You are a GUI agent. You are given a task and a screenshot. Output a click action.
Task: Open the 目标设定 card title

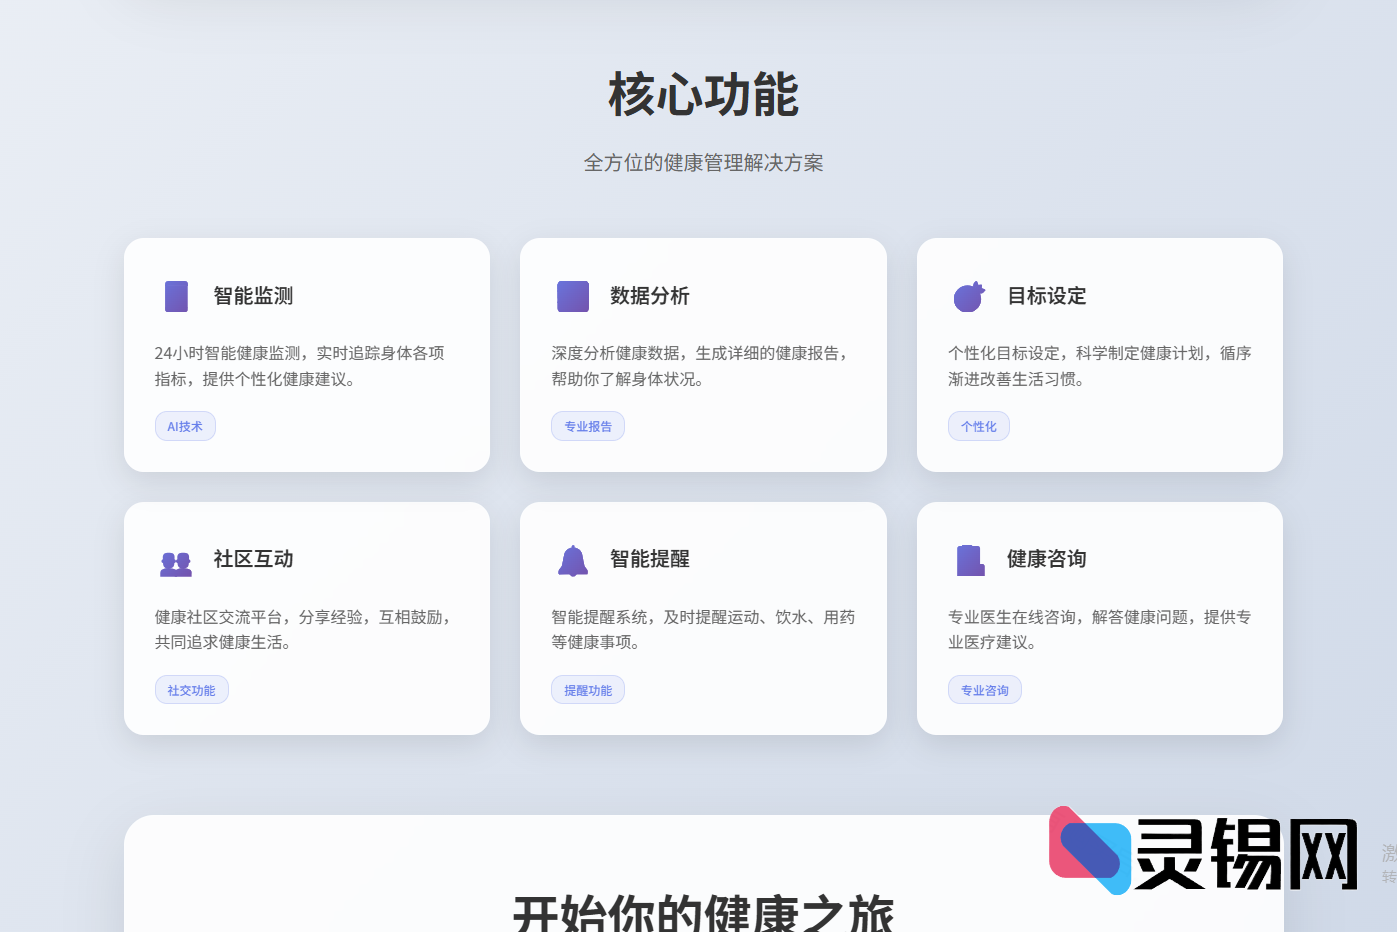point(1046,296)
